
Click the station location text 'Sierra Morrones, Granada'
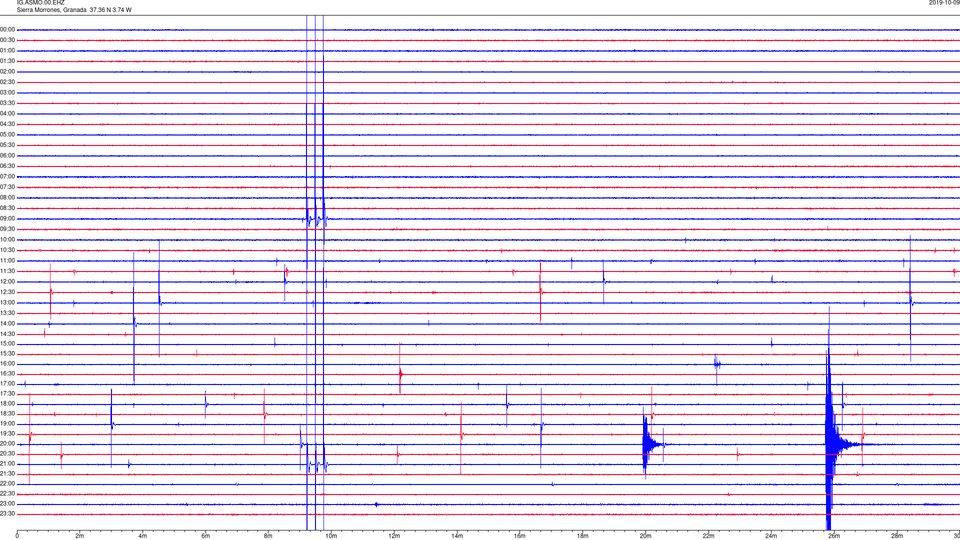(x=51, y=10)
